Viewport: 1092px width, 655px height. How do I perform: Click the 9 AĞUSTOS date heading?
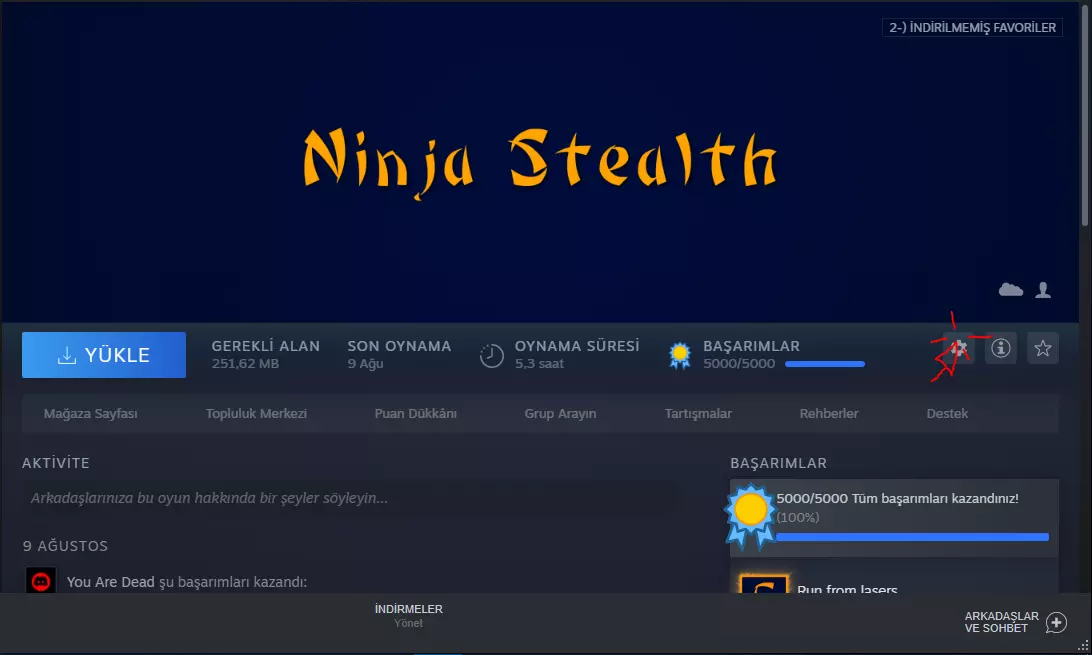click(x=65, y=546)
